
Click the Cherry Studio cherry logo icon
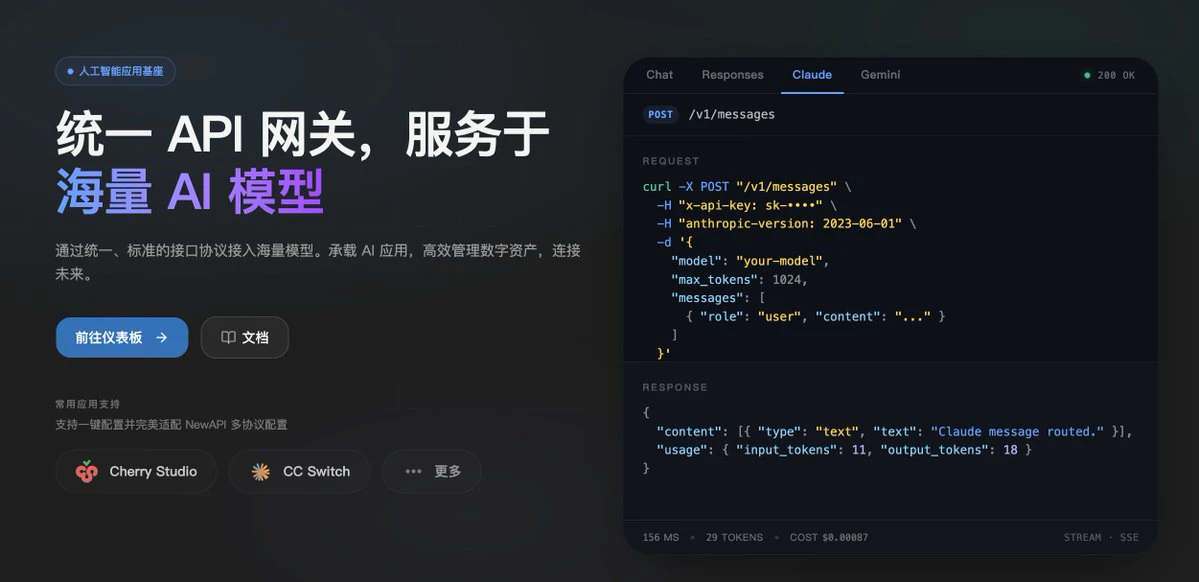coord(87,471)
